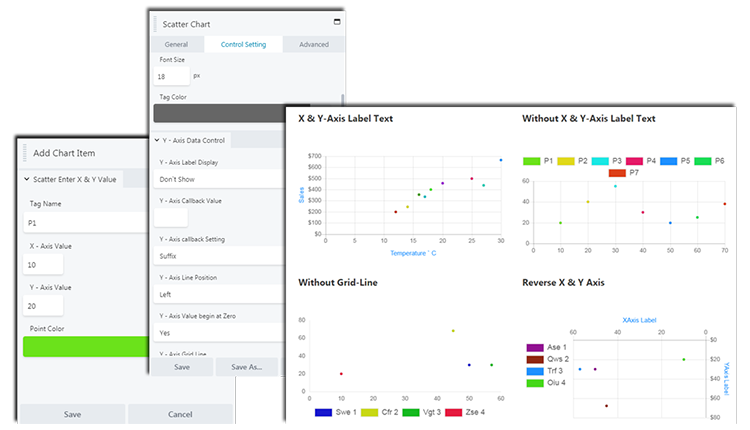The height and width of the screenshot is (430, 750).
Task: Click Cancel in Add Chart Item panel
Action: pos(180,414)
